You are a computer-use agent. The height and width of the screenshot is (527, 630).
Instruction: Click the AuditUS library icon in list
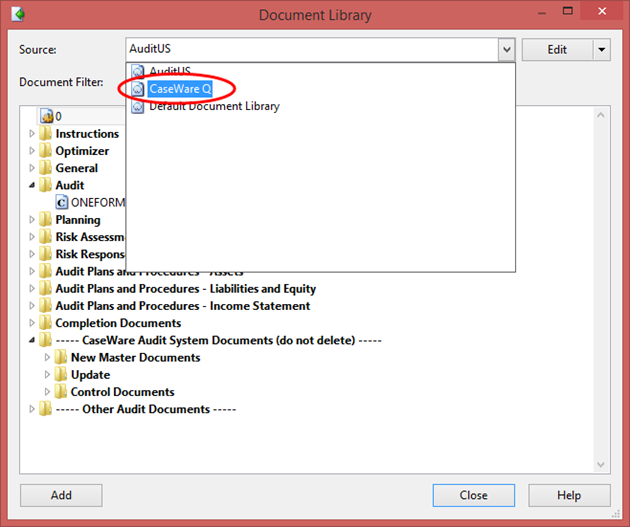[139, 71]
